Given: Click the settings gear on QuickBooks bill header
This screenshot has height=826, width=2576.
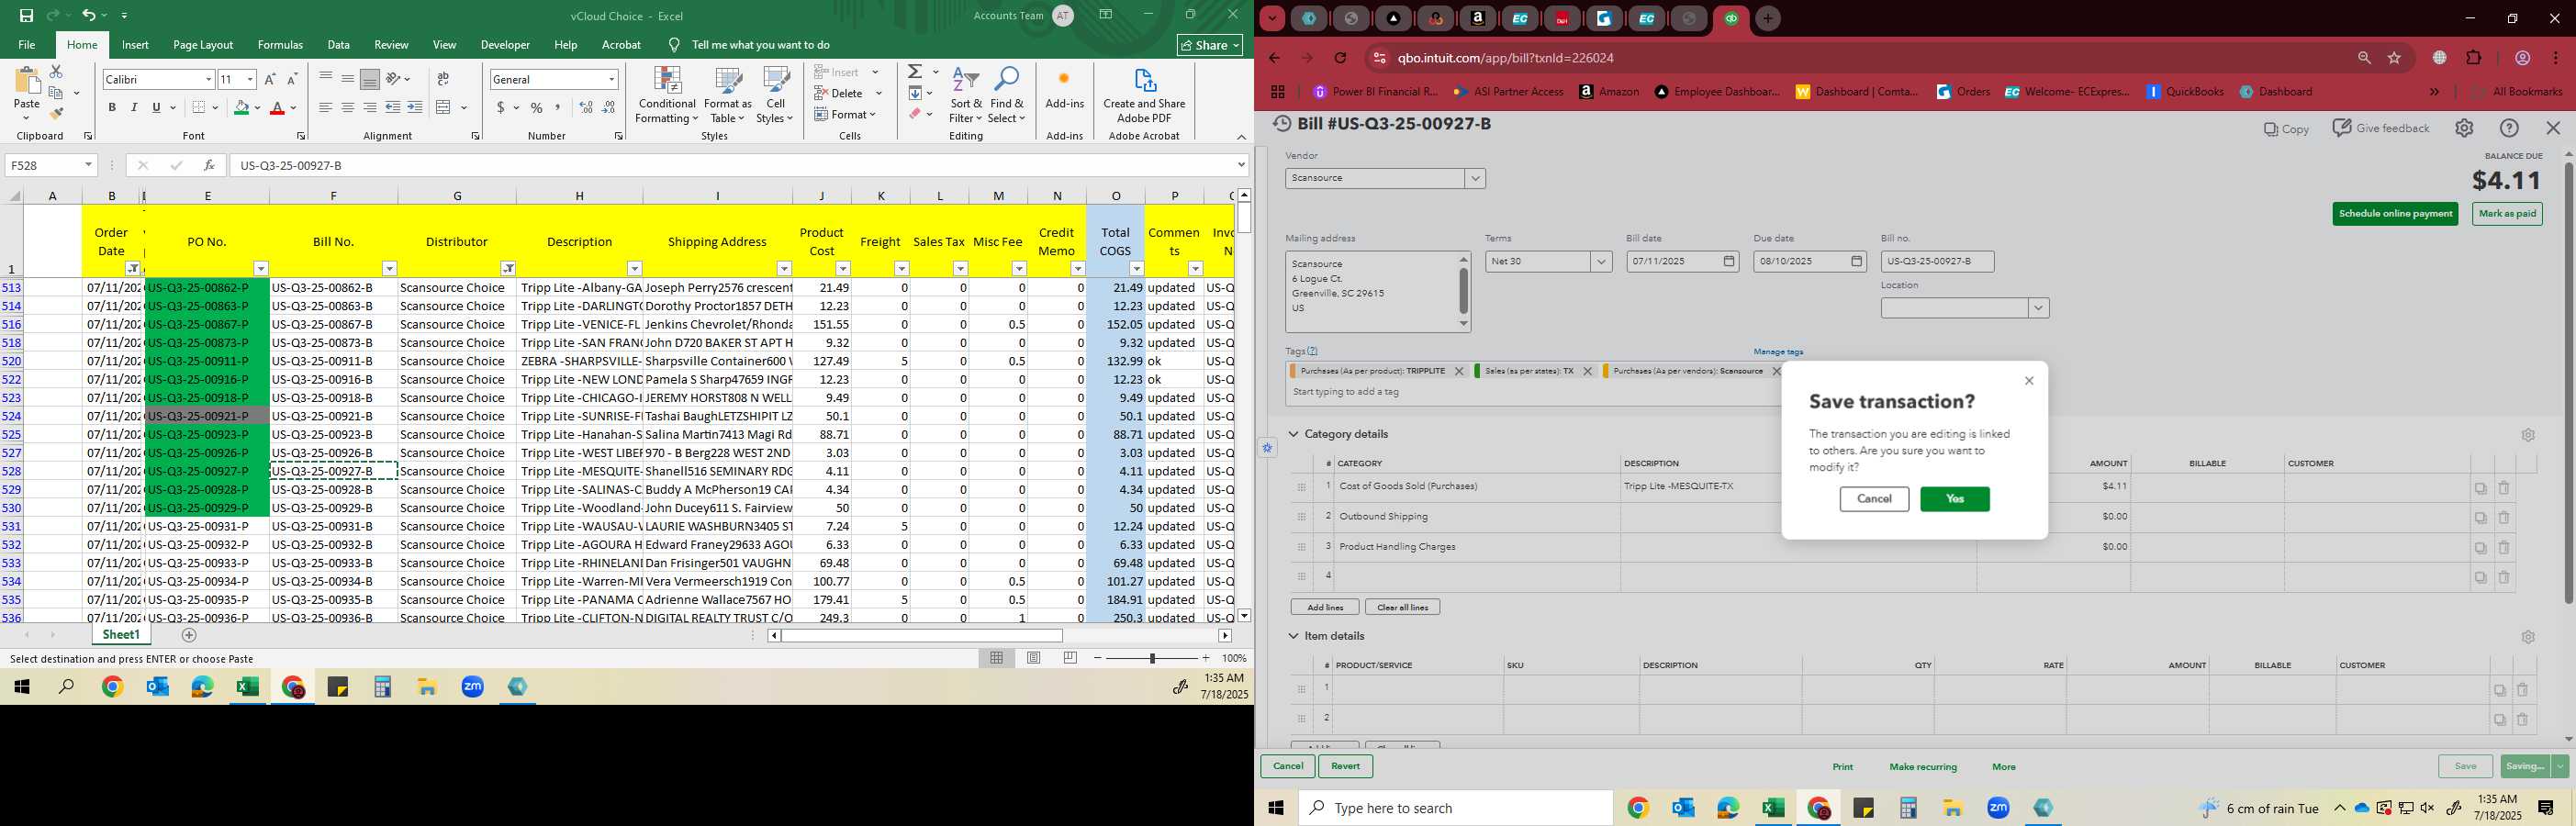Looking at the screenshot, I should (2464, 128).
